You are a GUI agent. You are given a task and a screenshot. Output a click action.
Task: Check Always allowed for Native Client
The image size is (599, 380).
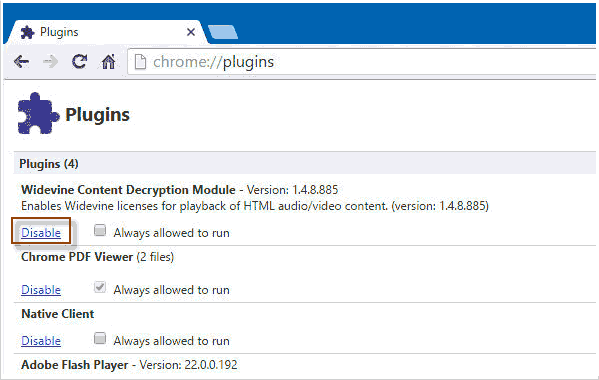100,338
